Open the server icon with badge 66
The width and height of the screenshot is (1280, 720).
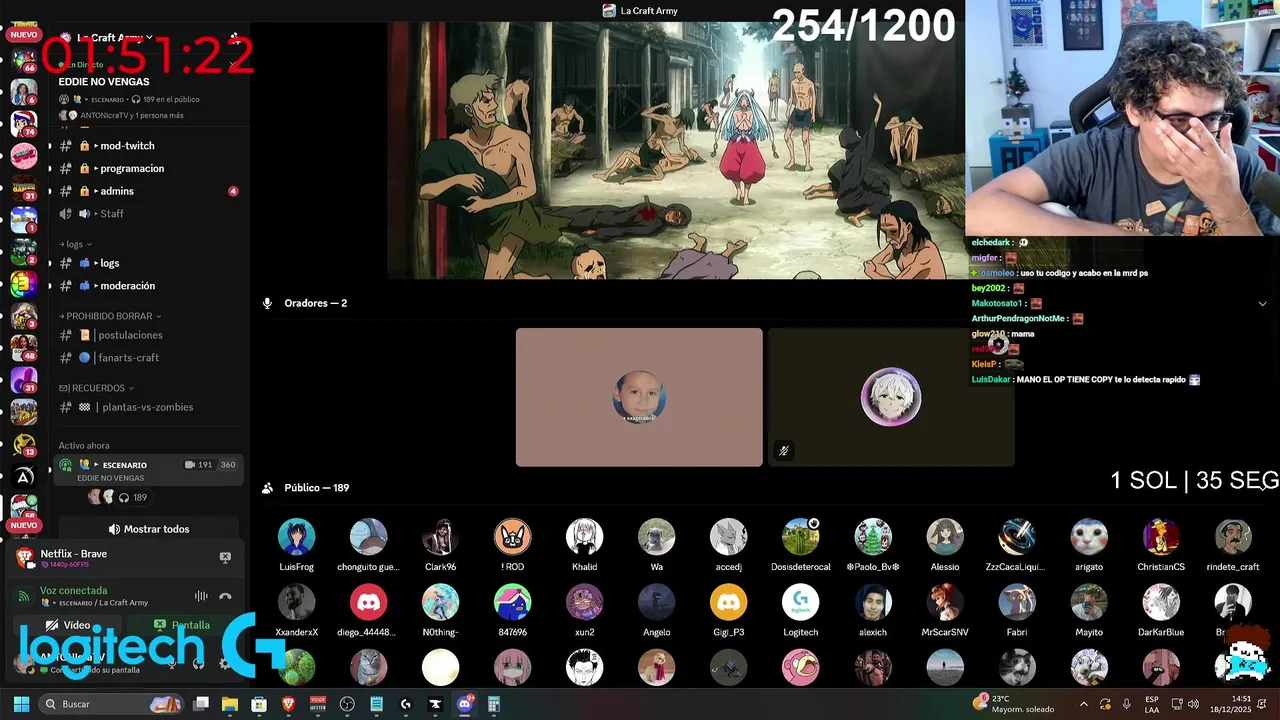coord(24,62)
